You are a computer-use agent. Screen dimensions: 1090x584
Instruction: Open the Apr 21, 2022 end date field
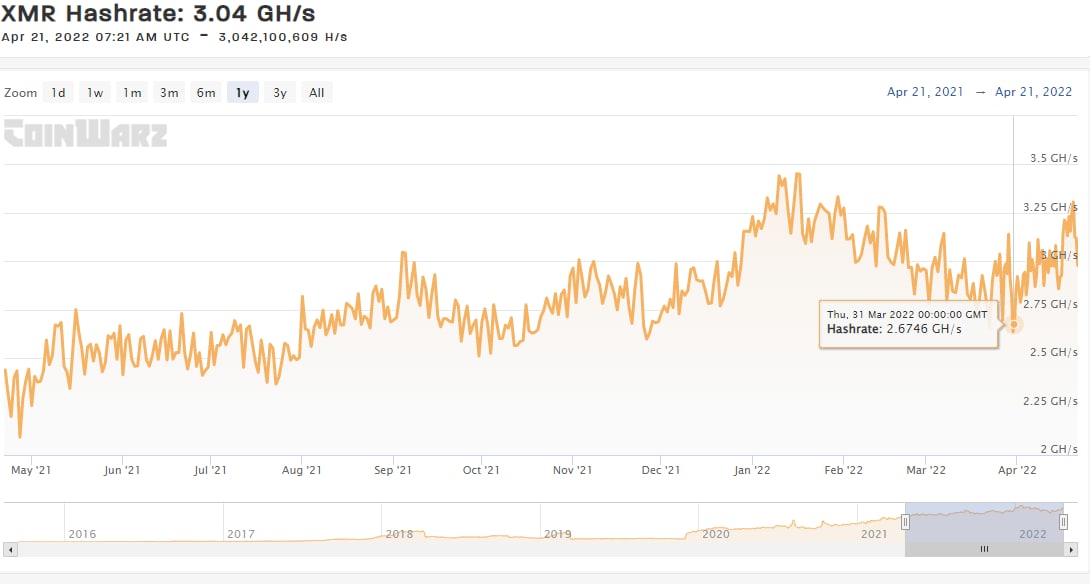pyautogui.click(x=1033, y=92)
